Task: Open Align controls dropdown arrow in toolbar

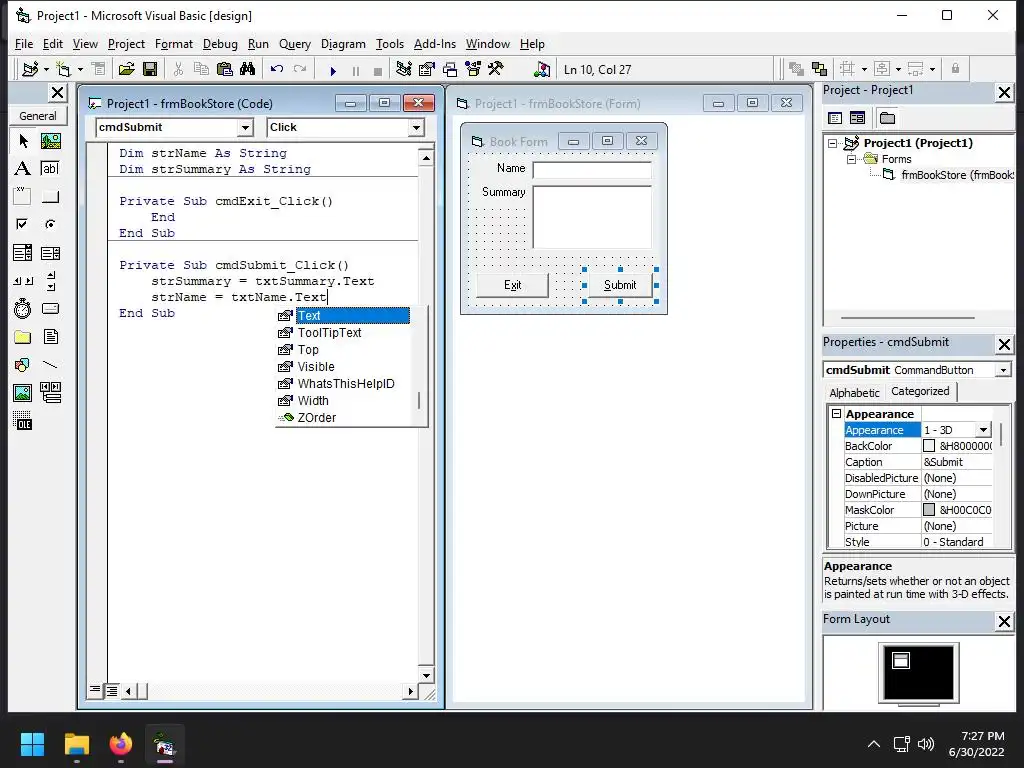Action: point(865,69)
